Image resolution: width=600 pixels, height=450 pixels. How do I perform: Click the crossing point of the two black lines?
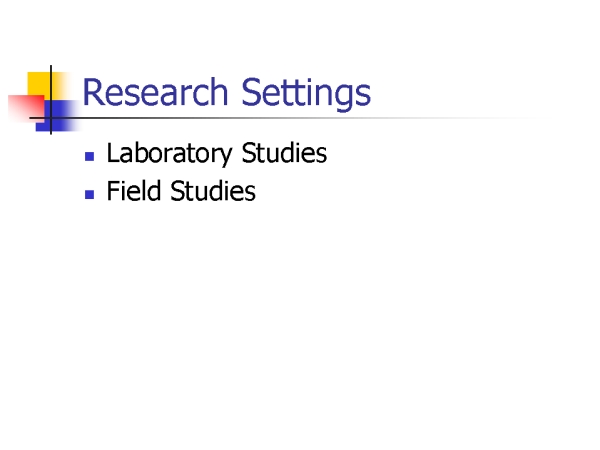pos(51,118)
